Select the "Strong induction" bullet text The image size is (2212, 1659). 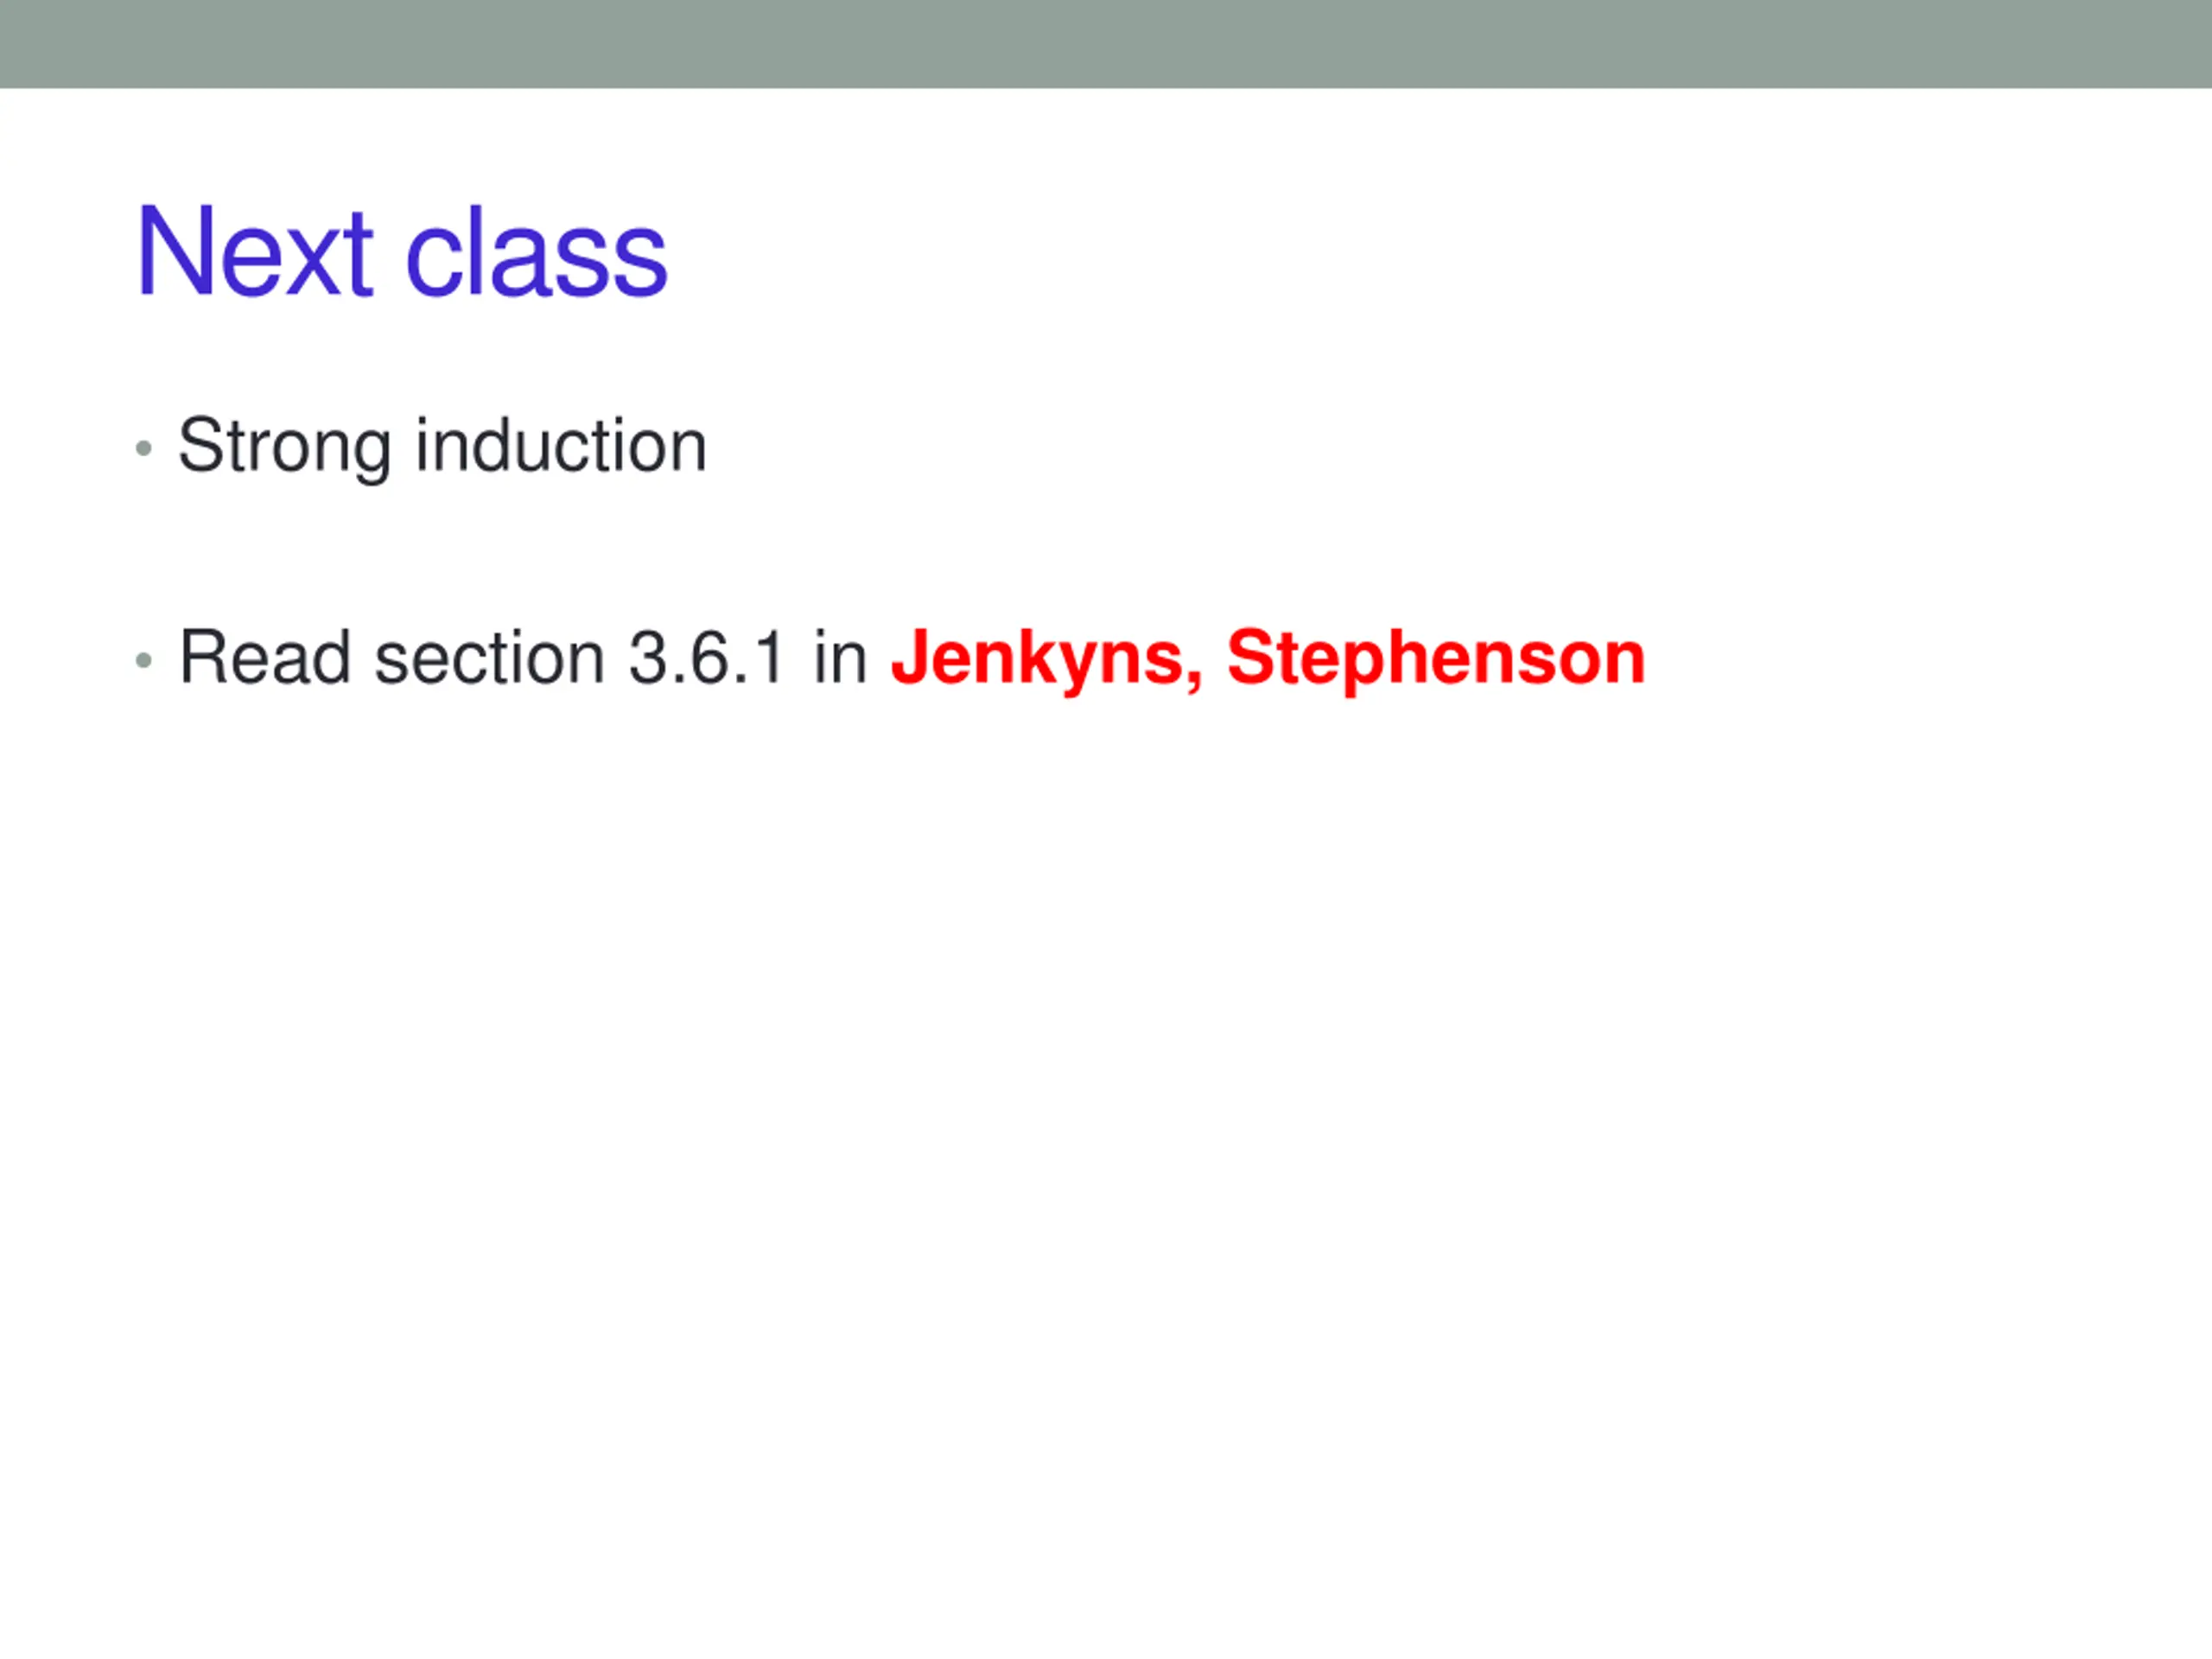pyautogui.click(x=442, y=447)
